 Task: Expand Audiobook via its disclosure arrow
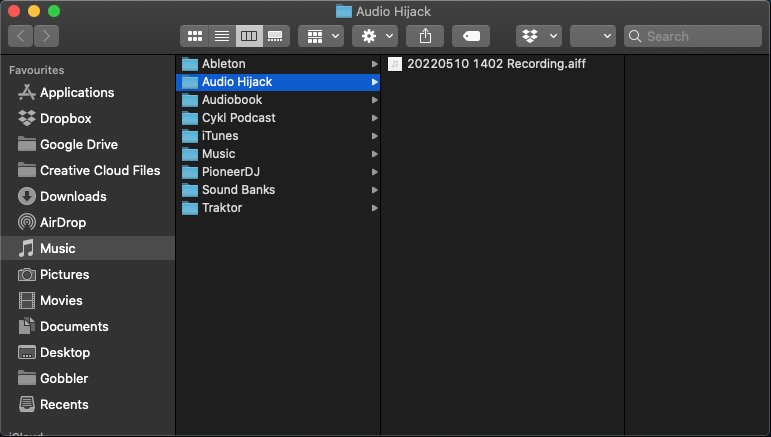375,100
